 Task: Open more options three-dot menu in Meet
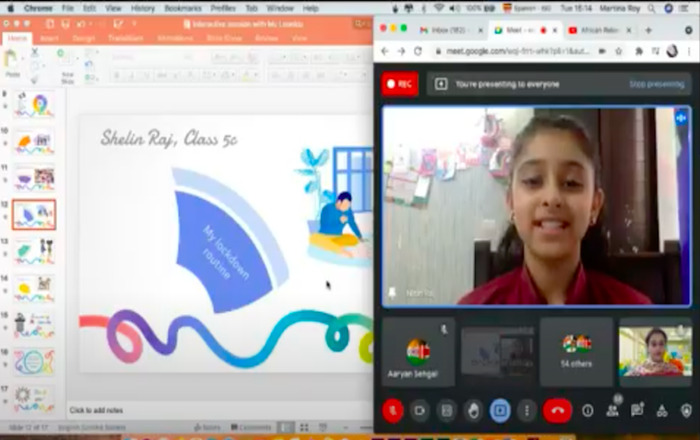pyautogui.click(x=527, y=411)
